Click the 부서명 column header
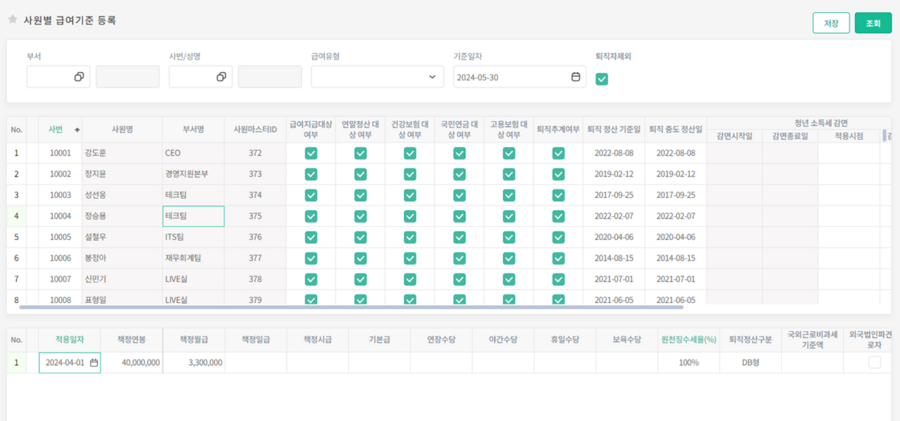Screen dimensions: 900x421 point(192,130)
